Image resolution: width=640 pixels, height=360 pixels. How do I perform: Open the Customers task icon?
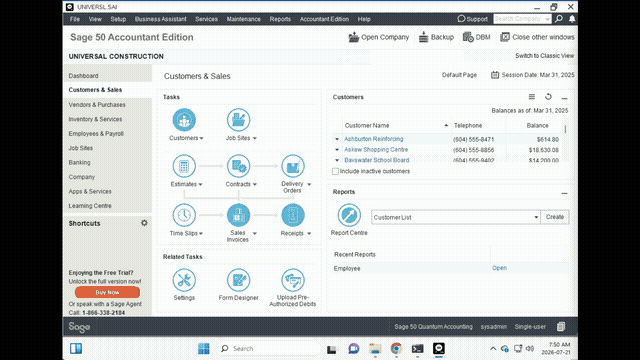pos(184,120)
